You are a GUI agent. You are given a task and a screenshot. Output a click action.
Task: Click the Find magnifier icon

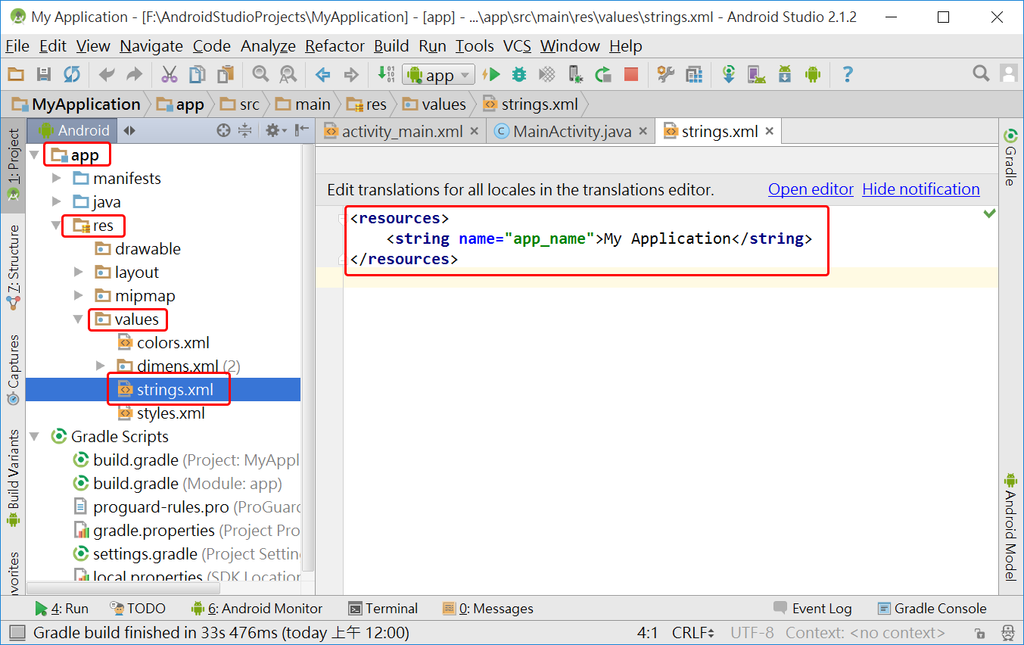(261, 74)
